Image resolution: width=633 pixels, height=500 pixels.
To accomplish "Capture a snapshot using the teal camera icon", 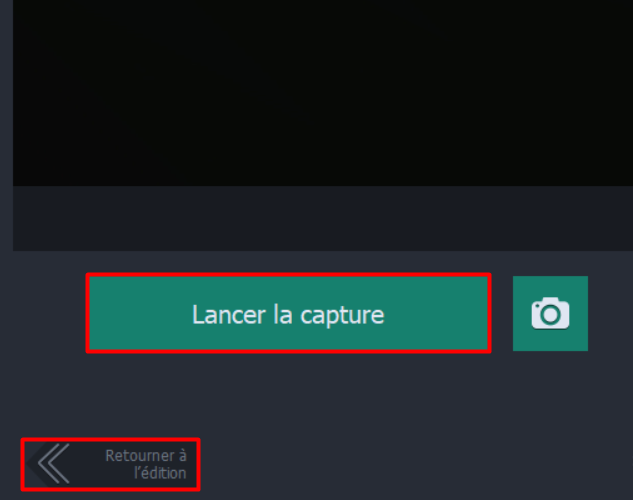I will tap(550, 314).
